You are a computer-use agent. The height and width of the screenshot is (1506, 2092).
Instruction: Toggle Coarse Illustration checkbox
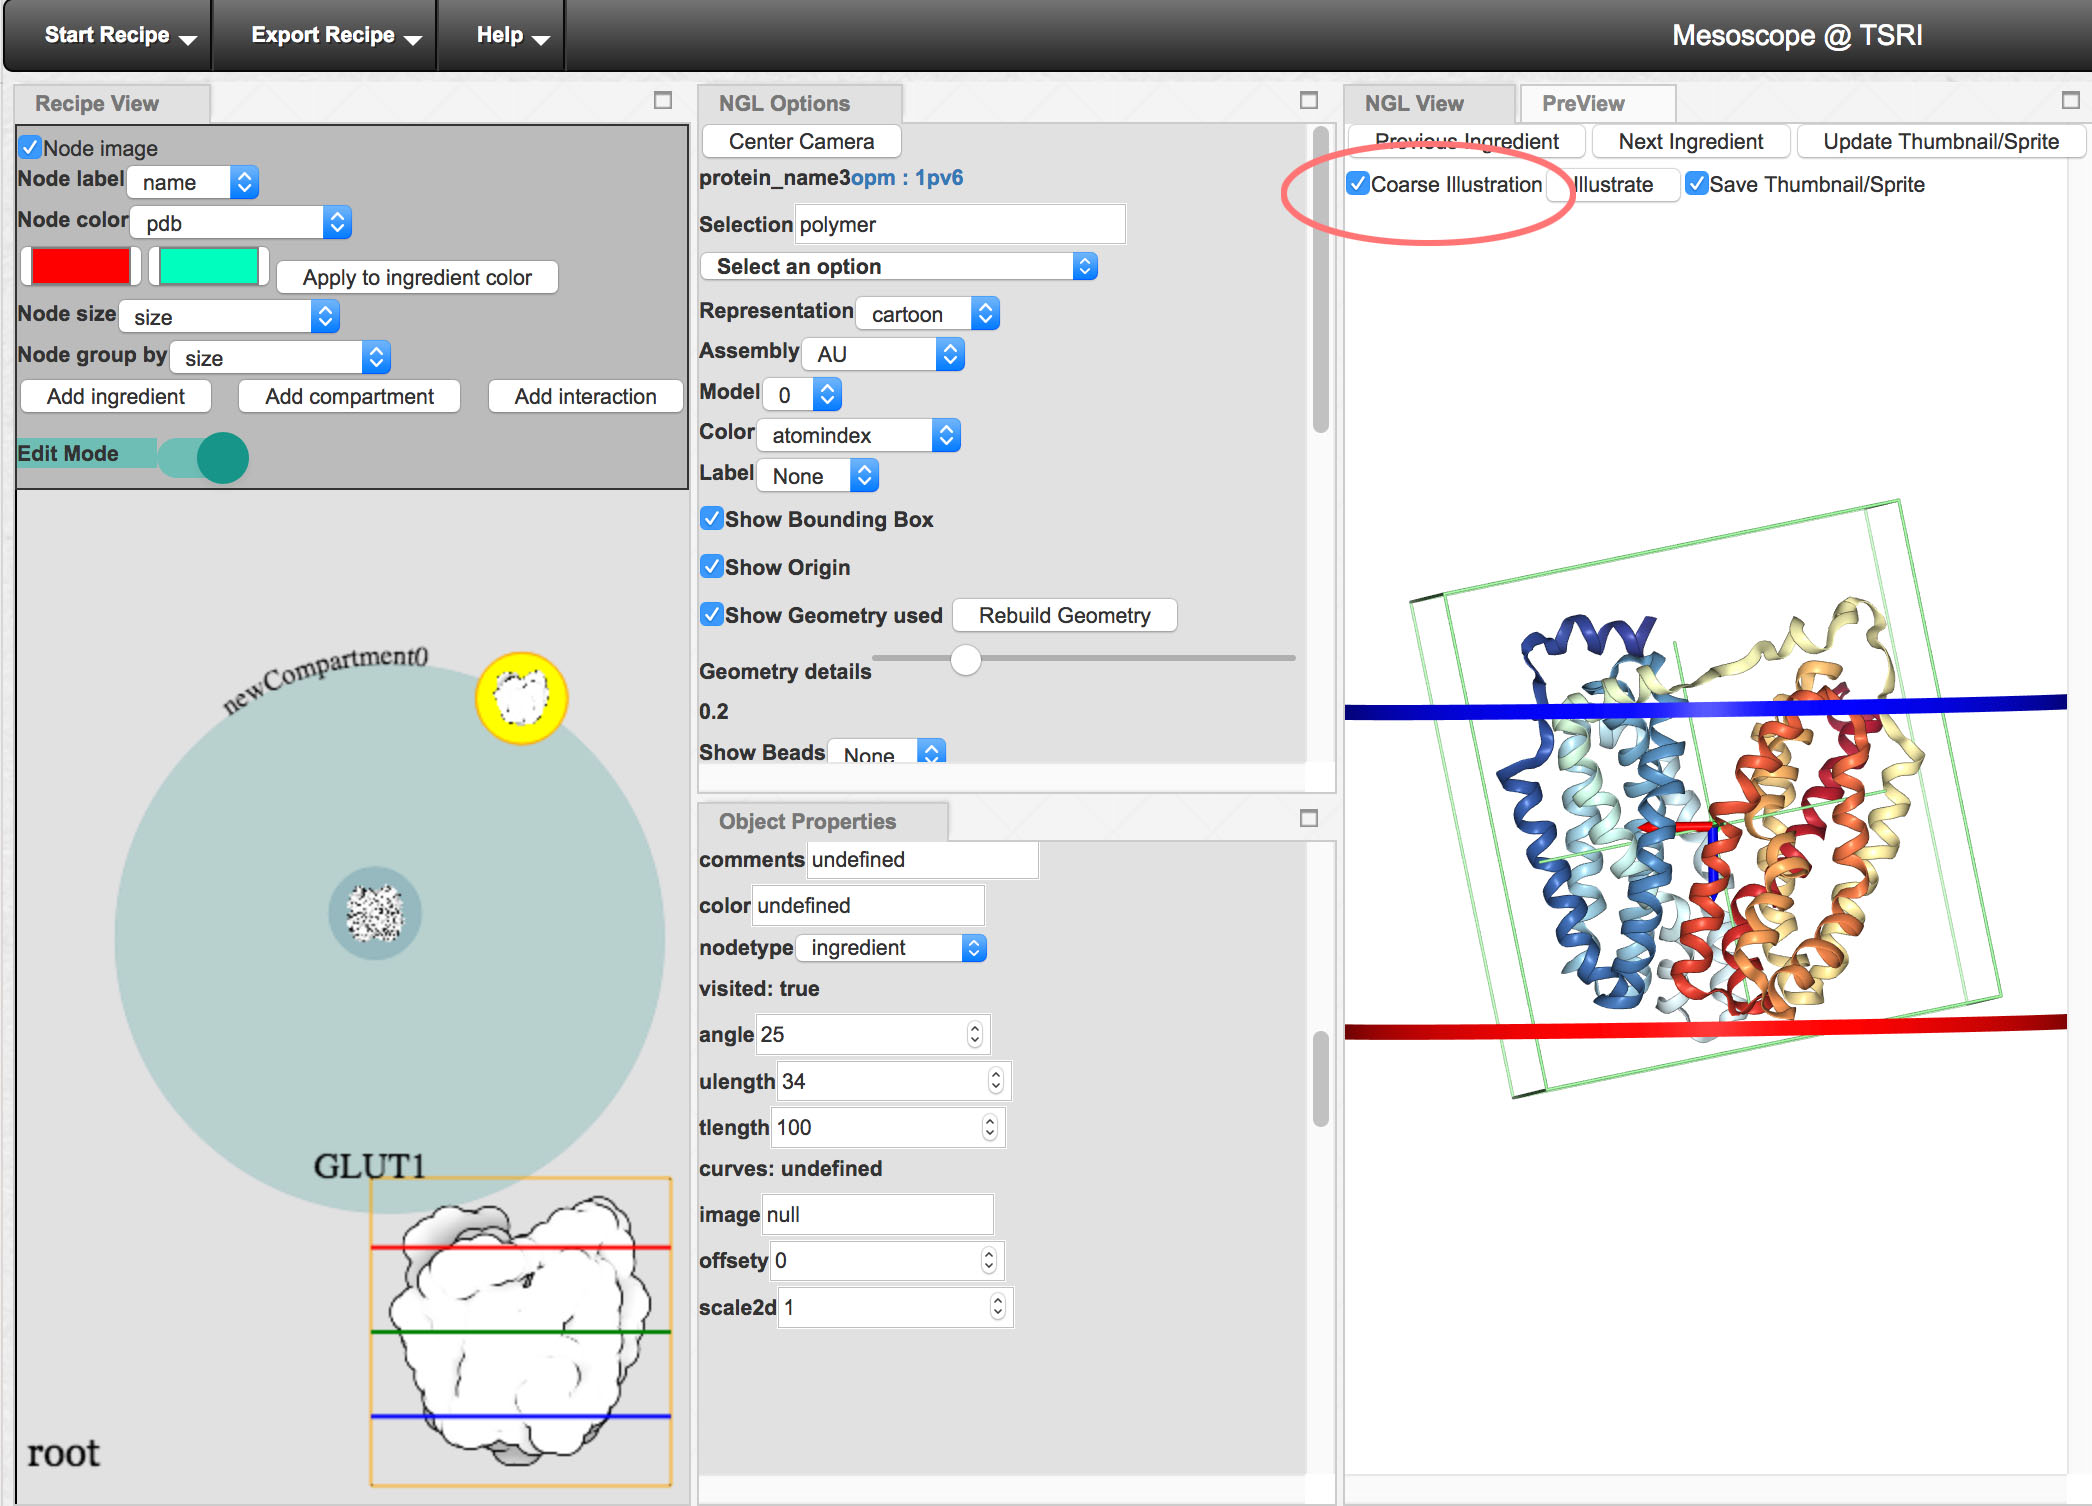1357,184
